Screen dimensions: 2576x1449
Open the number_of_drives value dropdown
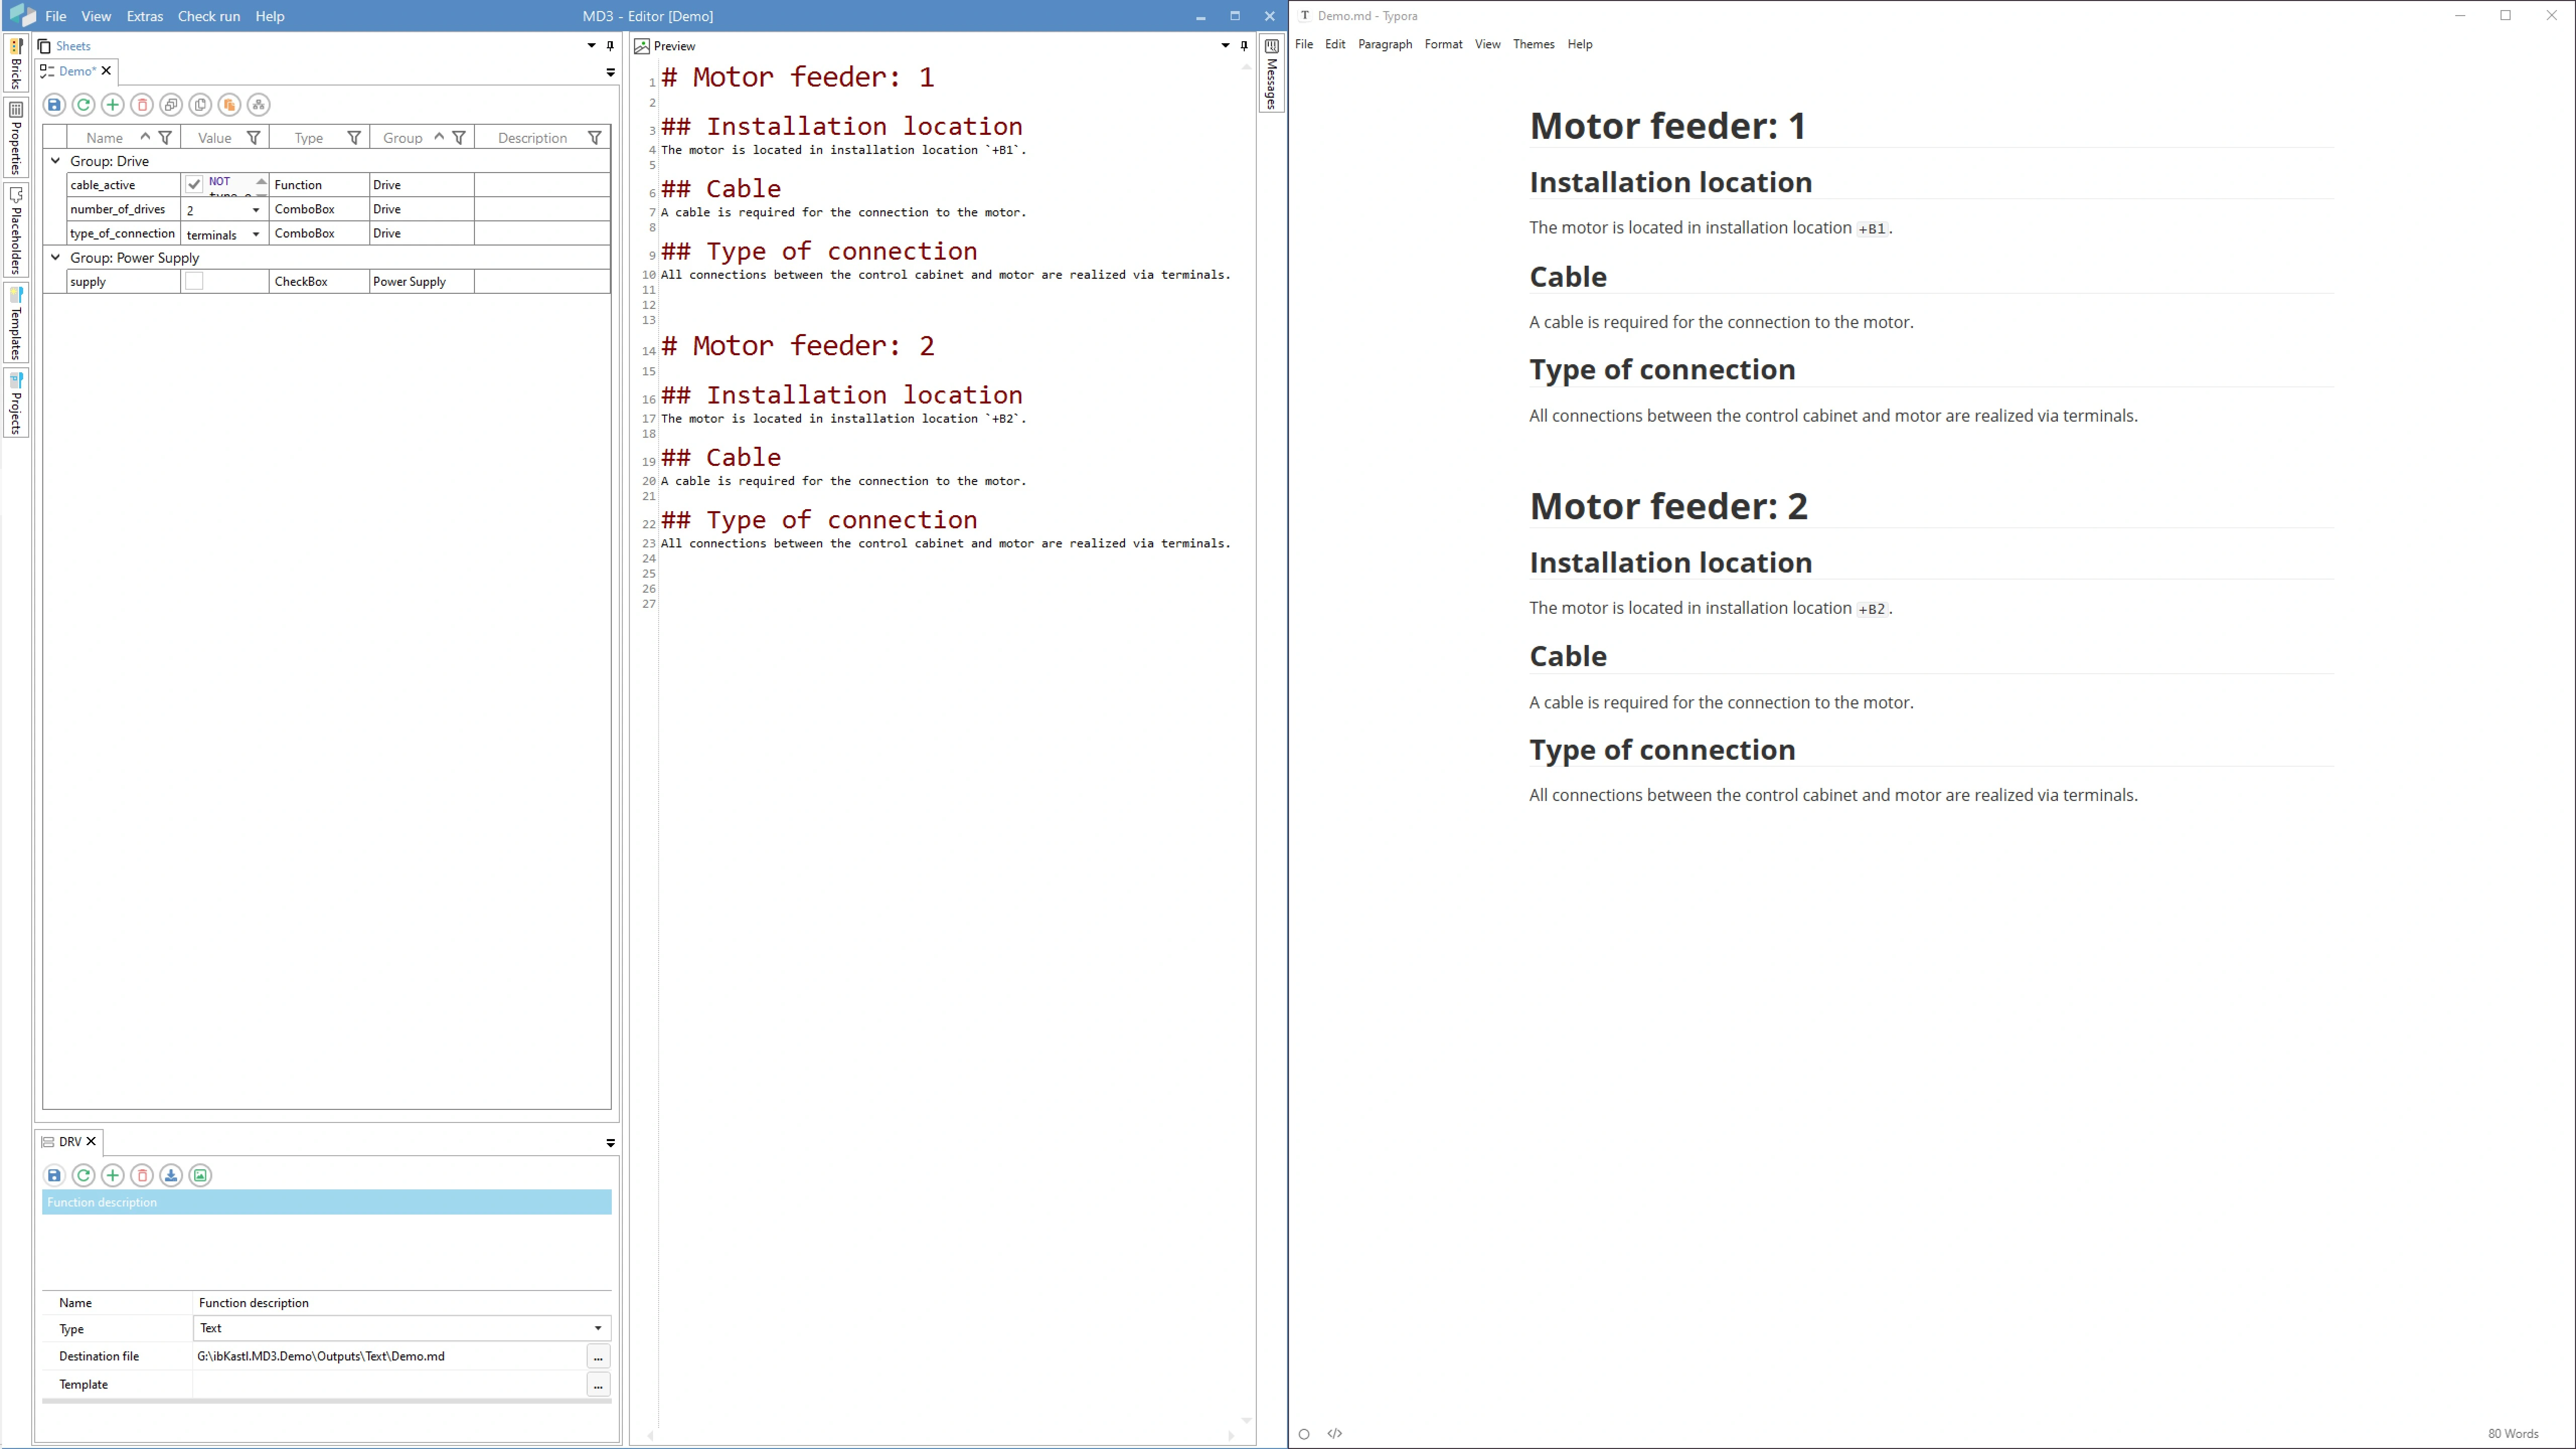click(x=255, y=210)
